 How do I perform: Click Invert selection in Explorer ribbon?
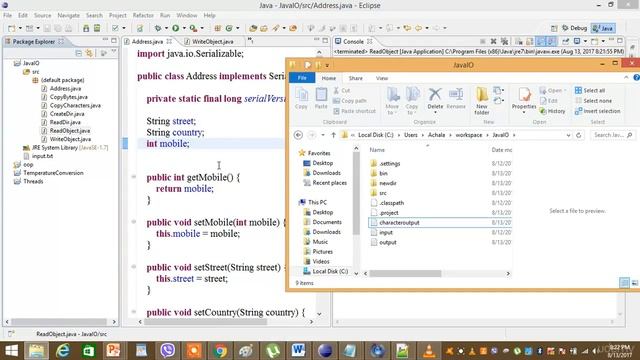click(597, 111)
